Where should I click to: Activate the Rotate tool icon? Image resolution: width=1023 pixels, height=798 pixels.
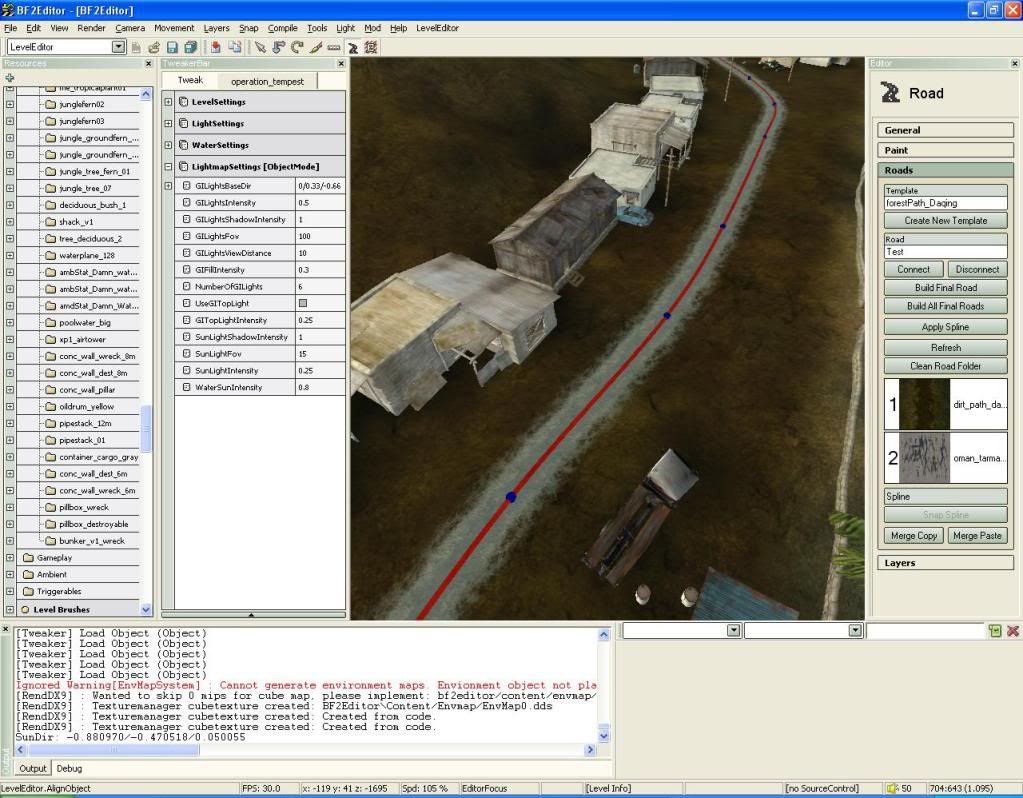point(297,47)
